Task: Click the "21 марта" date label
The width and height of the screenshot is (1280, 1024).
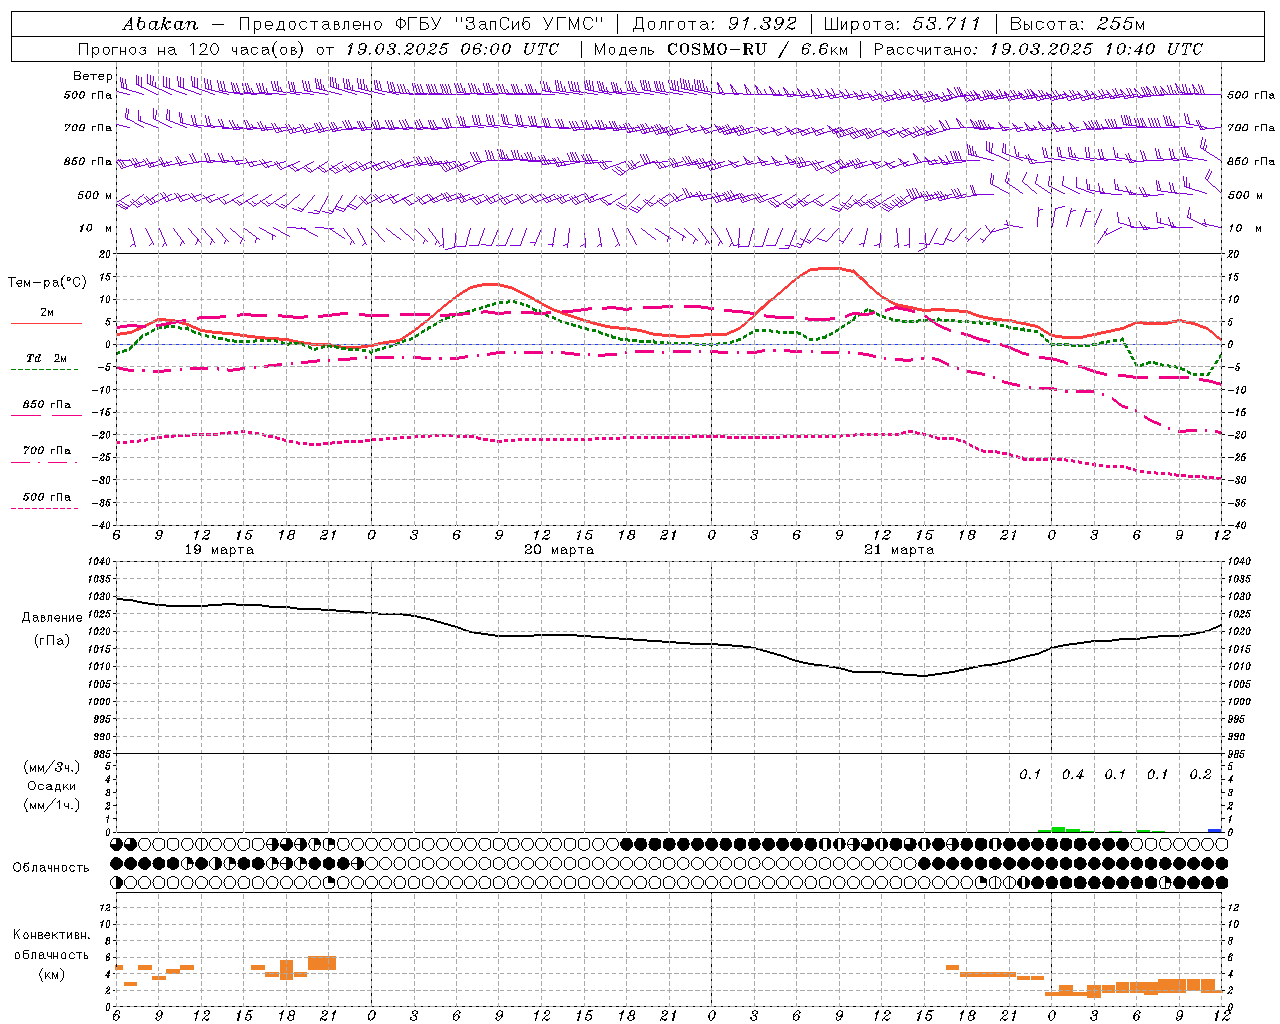Action: coord(900,550)
